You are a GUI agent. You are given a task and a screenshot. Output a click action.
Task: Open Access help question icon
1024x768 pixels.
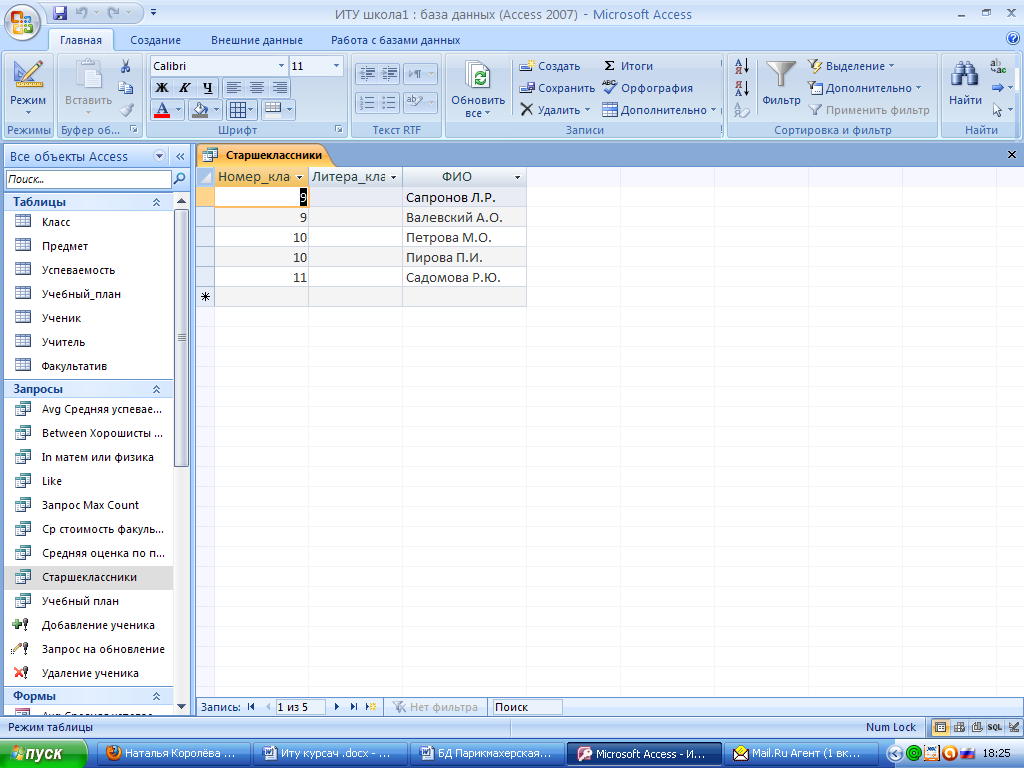click(1013, 39)
